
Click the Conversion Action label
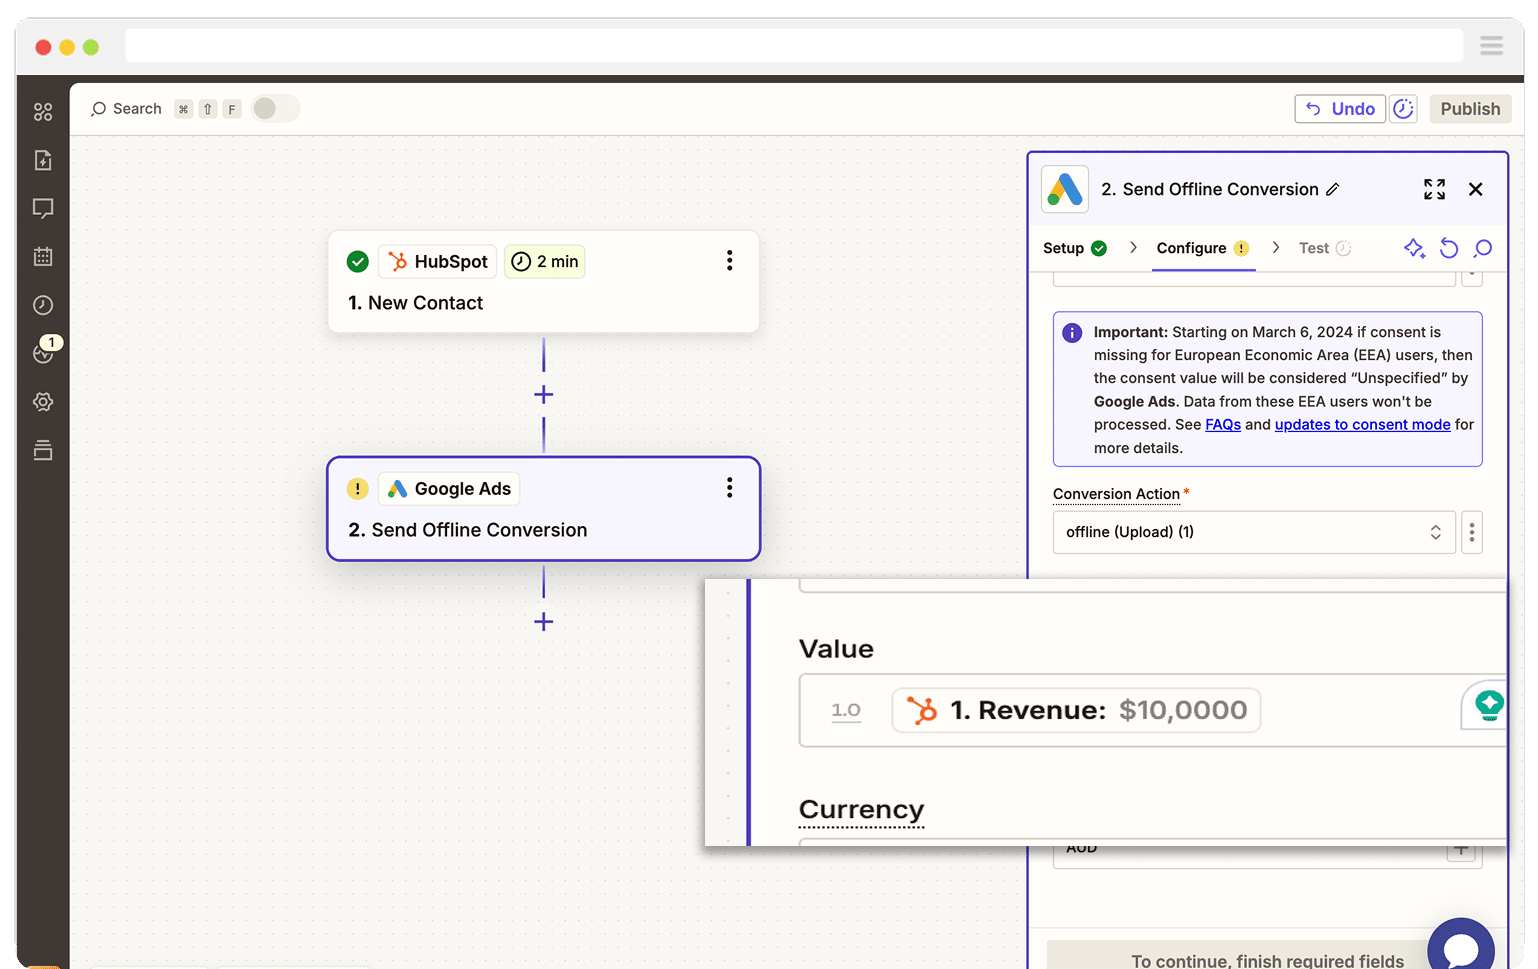coord(1116,494)
